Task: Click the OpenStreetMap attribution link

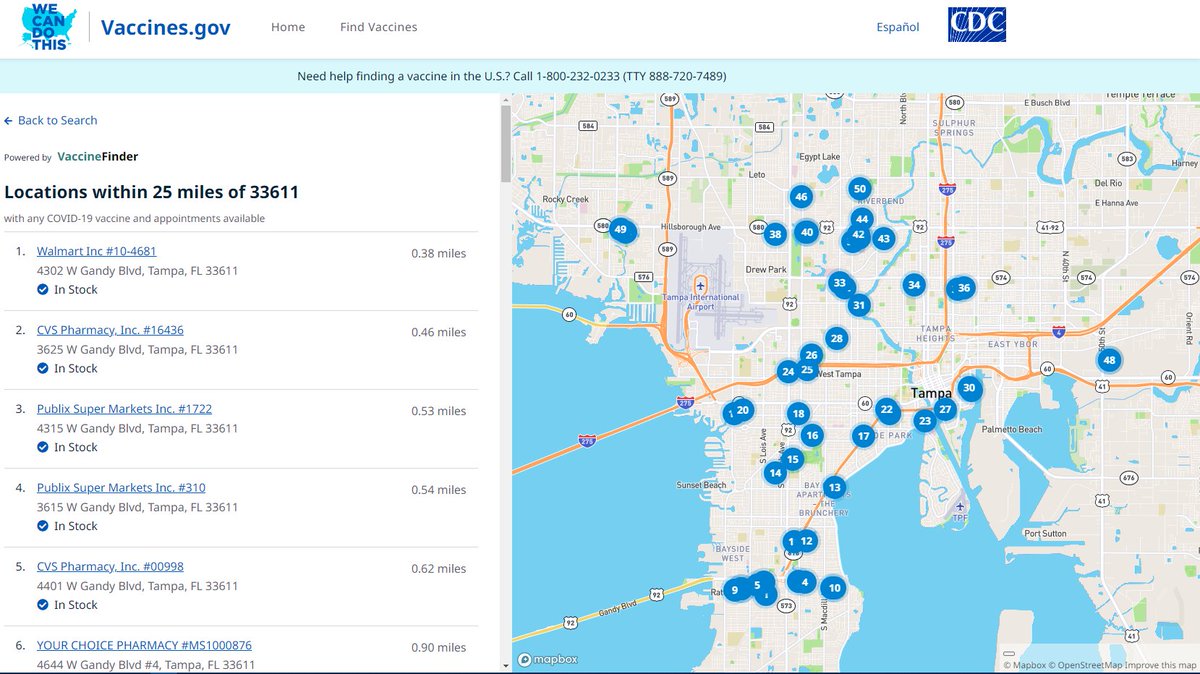Action: (x=1085, y=665)
